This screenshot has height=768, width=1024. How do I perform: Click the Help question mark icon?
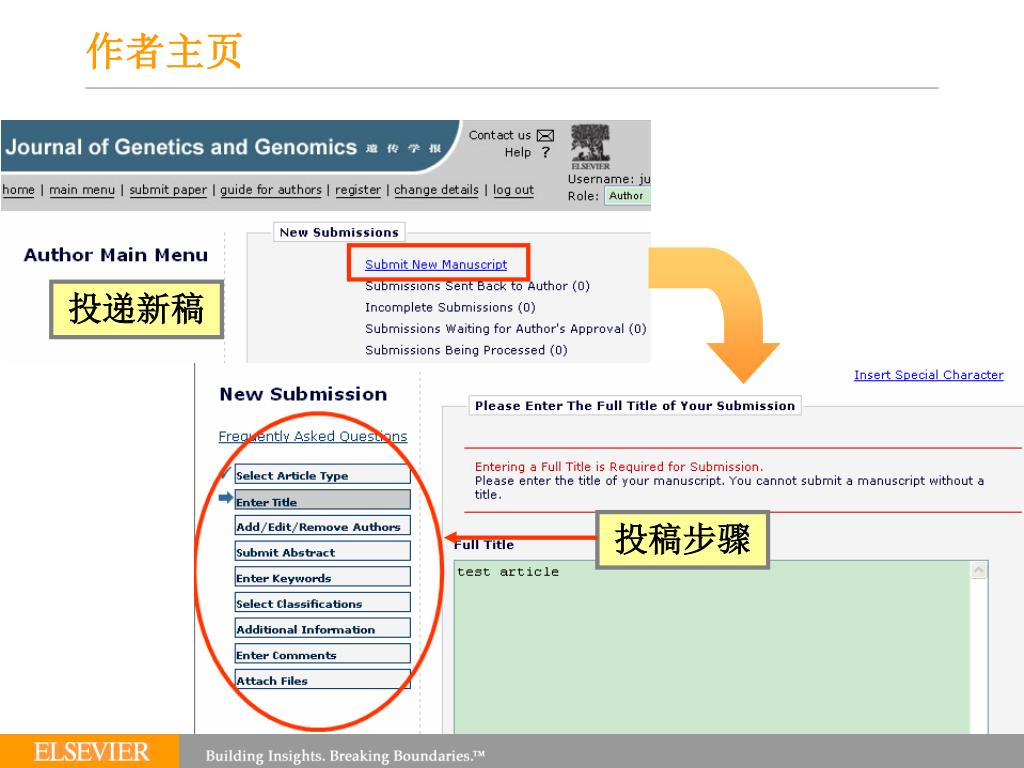click(x=546, y=152)
